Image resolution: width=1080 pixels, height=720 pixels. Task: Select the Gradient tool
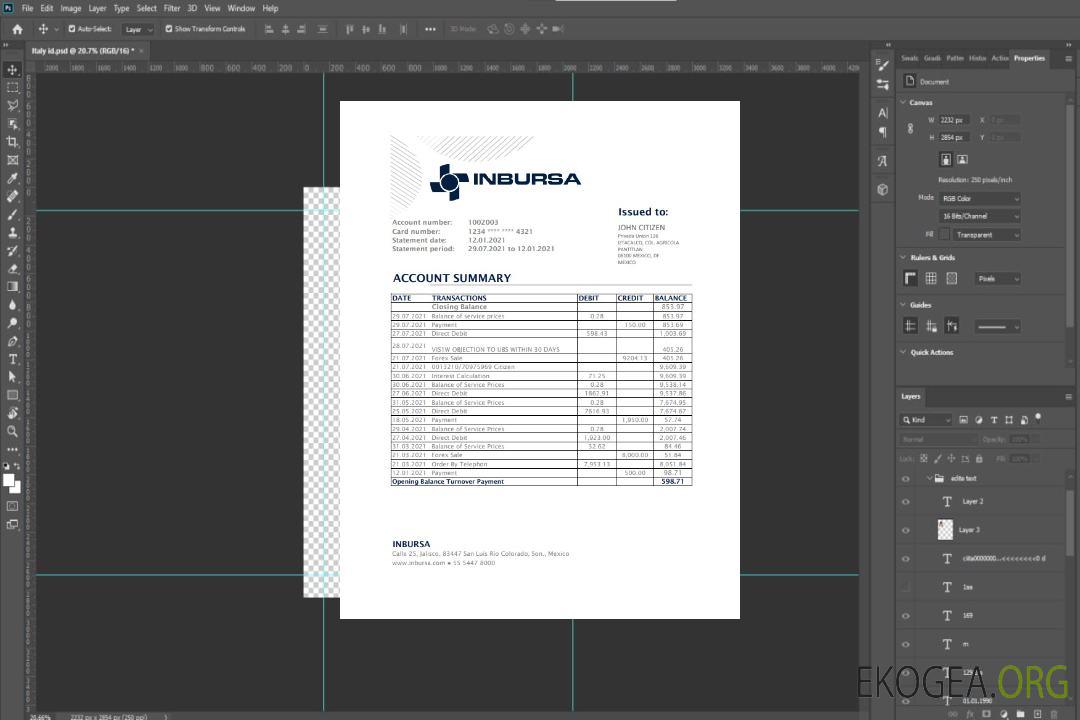(x=12, y=287)
